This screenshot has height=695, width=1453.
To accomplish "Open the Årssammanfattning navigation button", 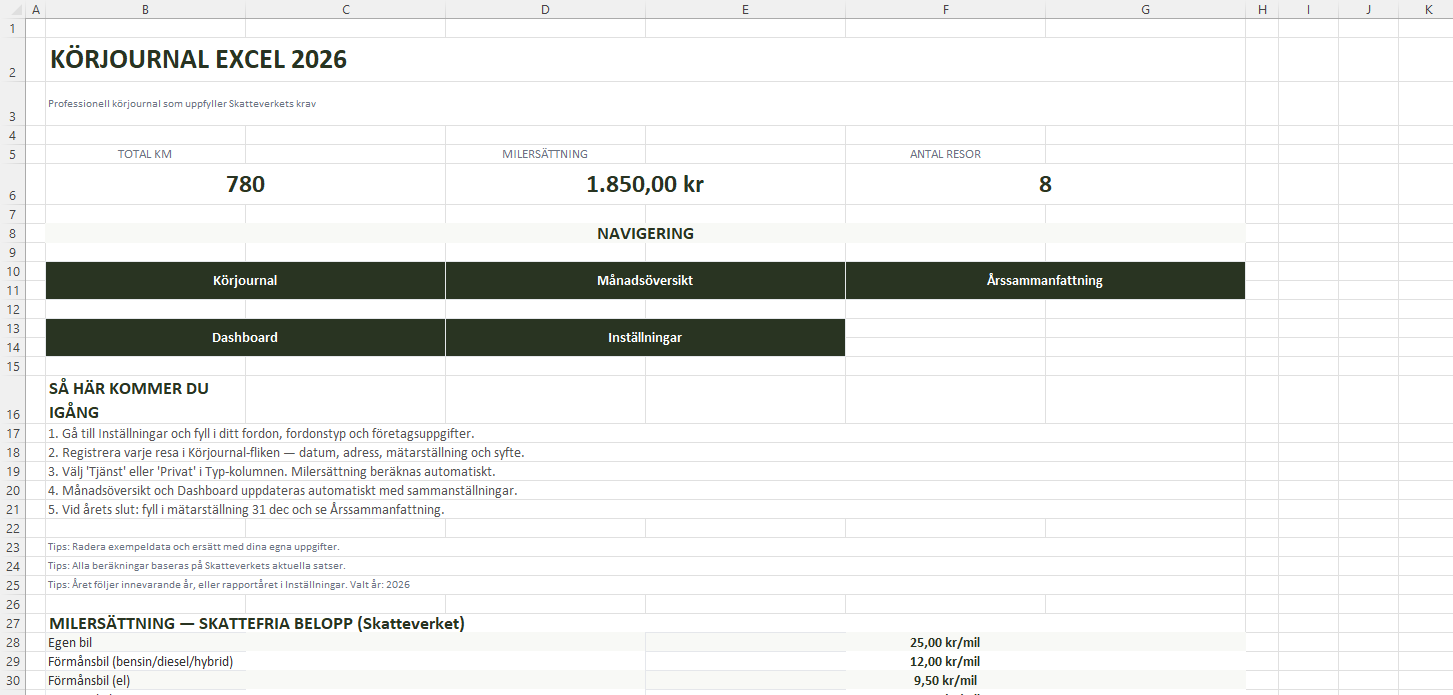I will (1045, 280).
